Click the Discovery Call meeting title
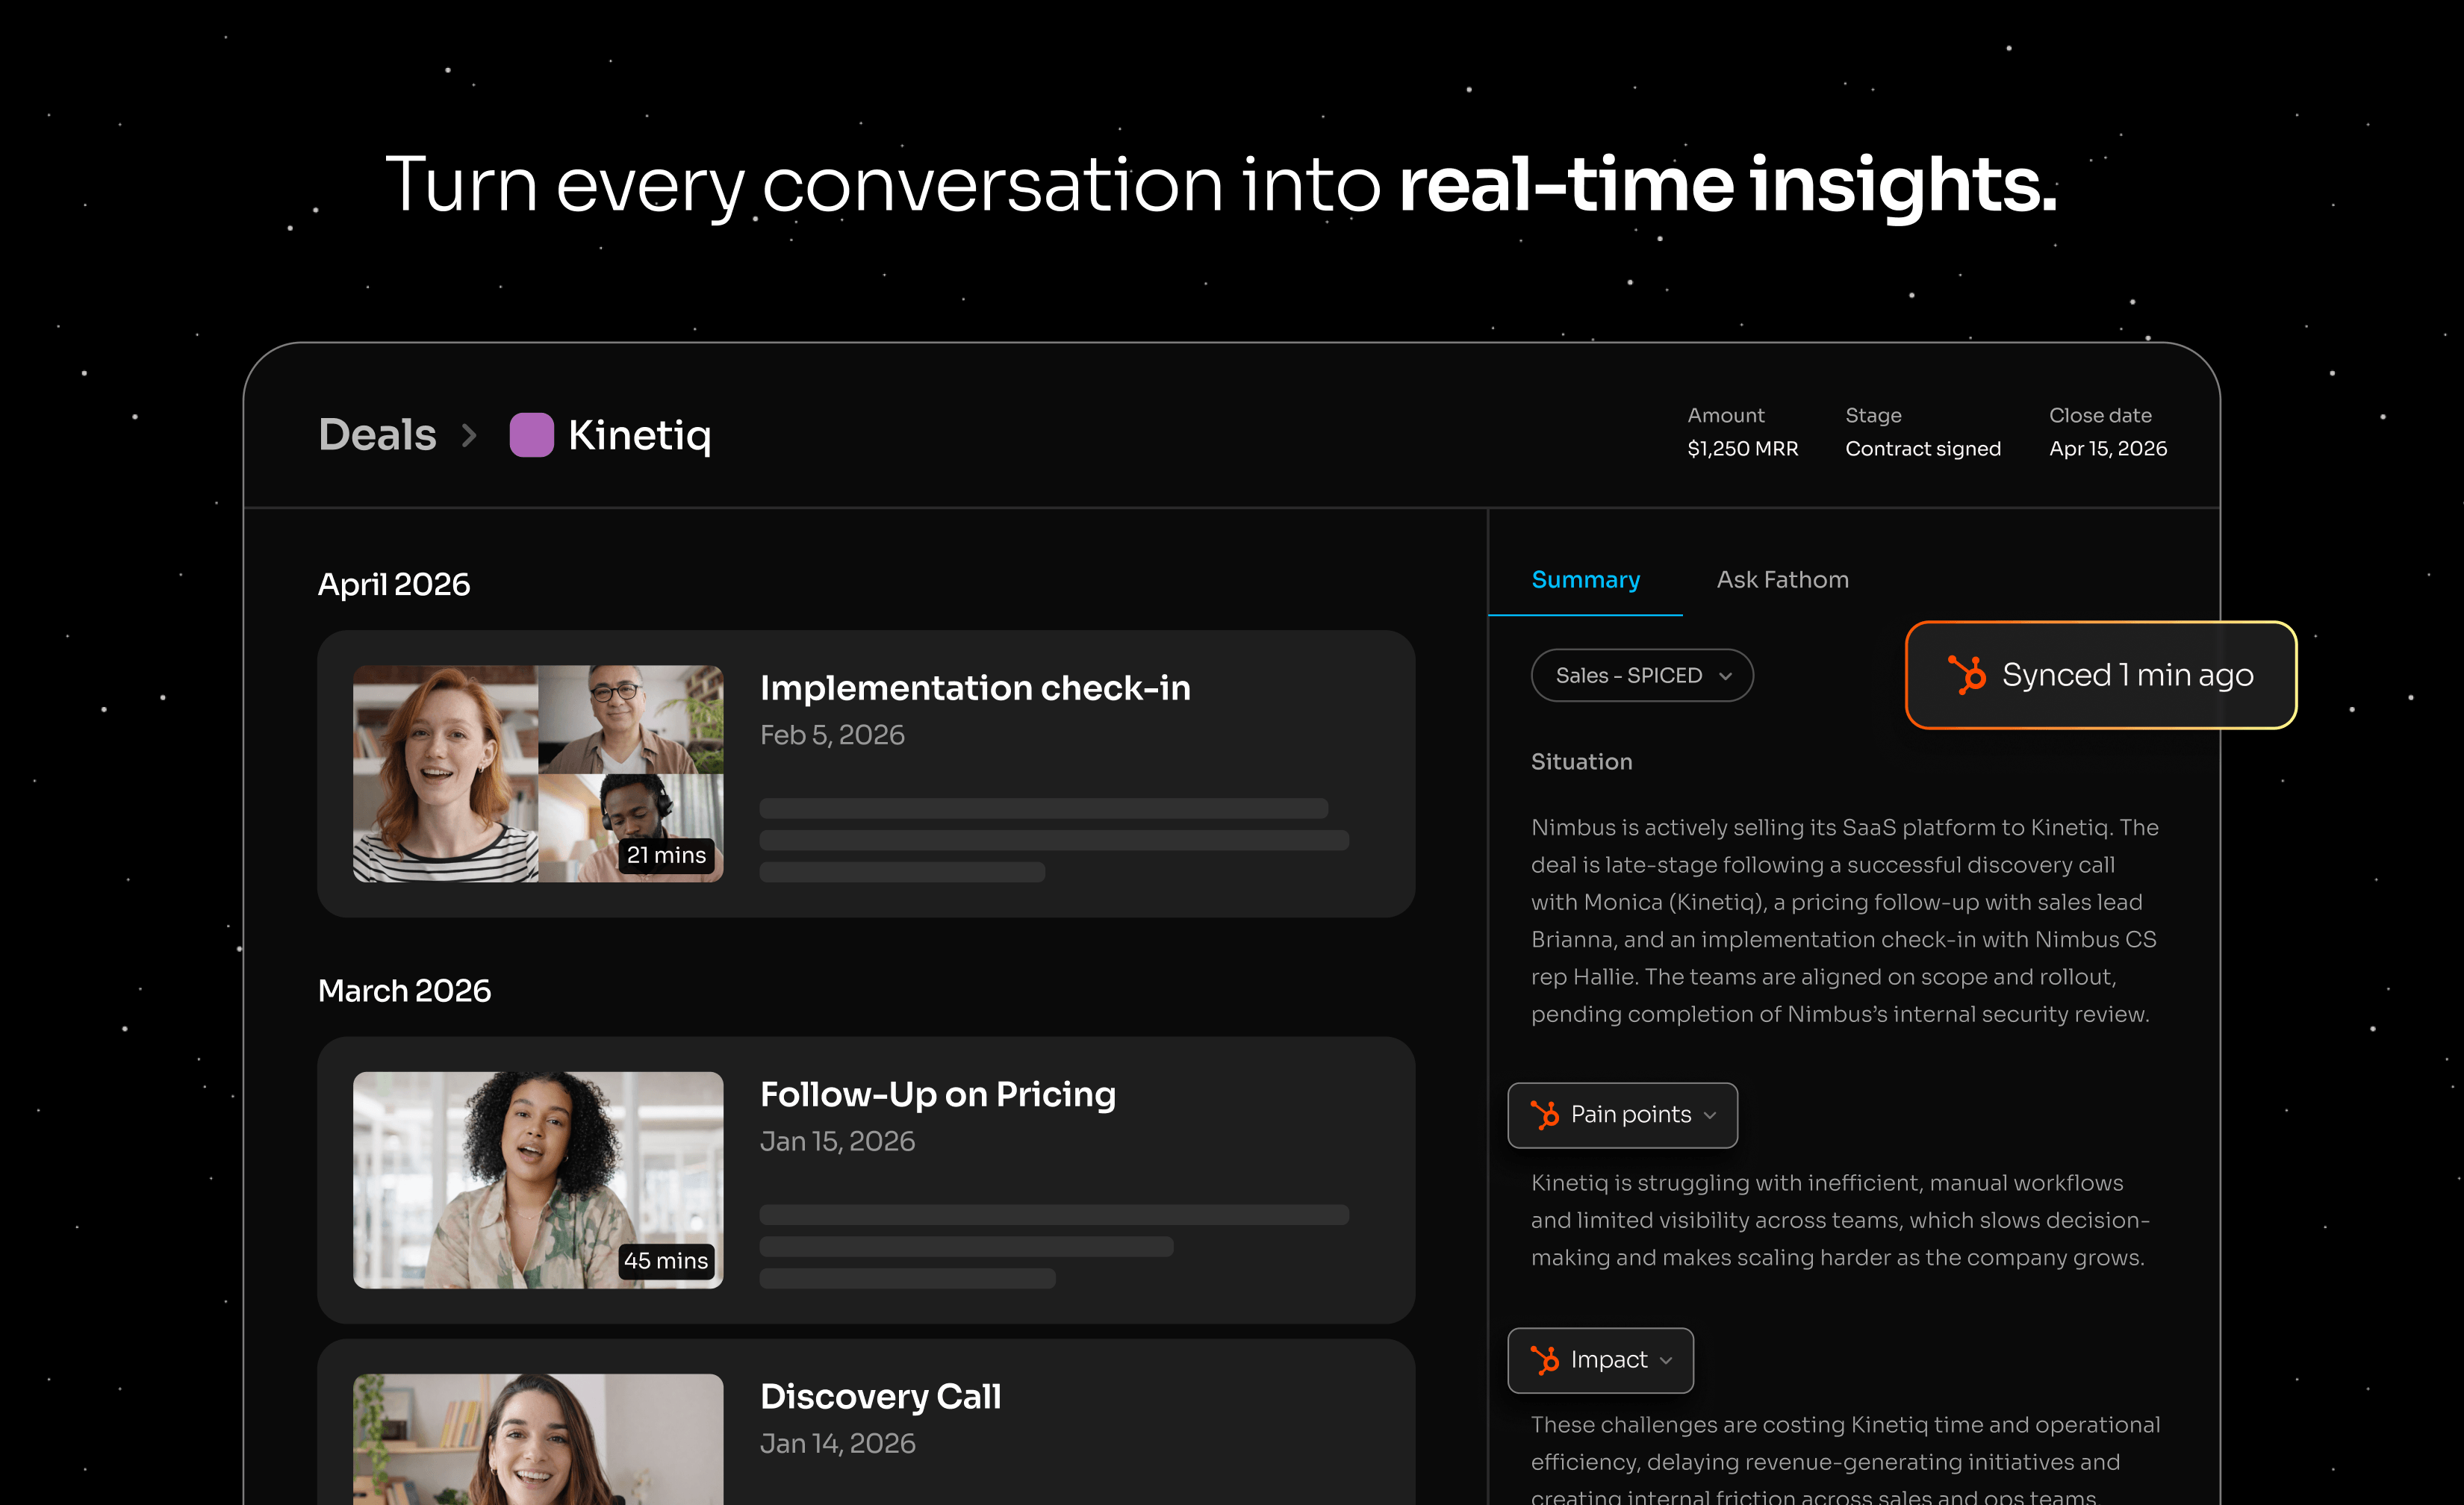The height and width of the screenshot is (1505, 2464). (880, 1396)
